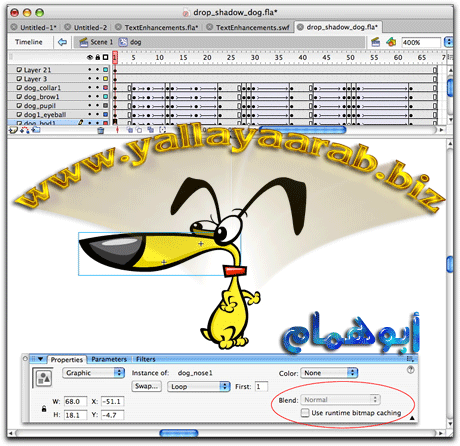Image resolution: width=460 pixels, height=446 pixels.
Task: Click the Timeline toggle button
Action: click(x=29, y=42)
